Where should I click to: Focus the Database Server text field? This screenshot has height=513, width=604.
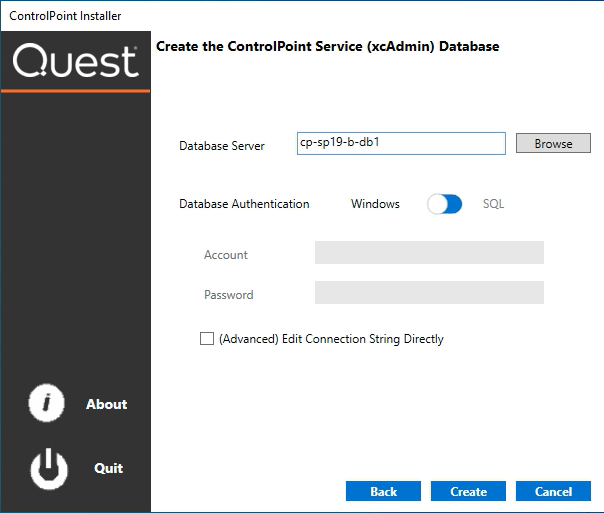(x=401, y=144)
